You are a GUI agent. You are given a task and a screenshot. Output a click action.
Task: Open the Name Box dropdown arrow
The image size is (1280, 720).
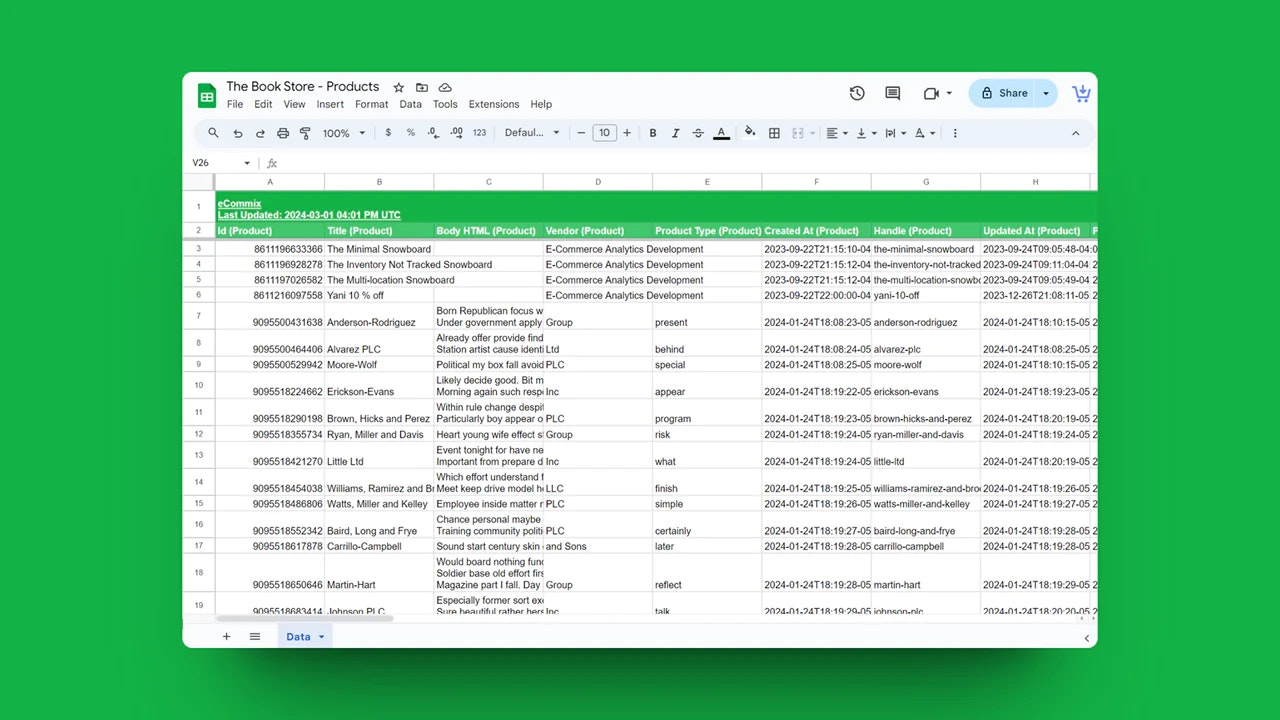(x=247, y=163)
